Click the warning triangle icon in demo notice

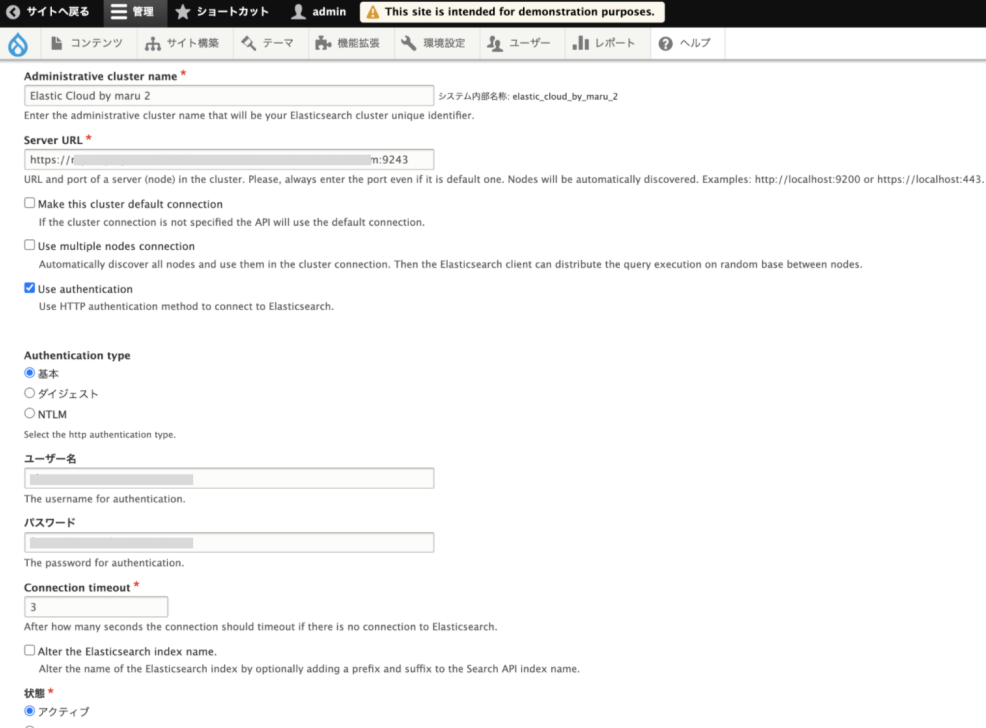373,12
